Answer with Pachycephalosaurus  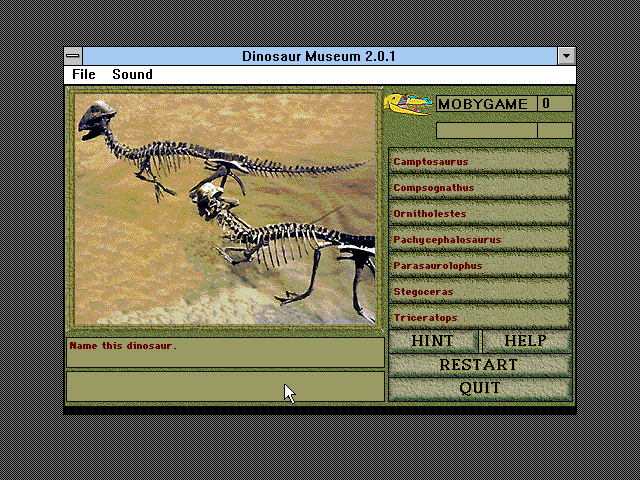click(x=480, y=239)
